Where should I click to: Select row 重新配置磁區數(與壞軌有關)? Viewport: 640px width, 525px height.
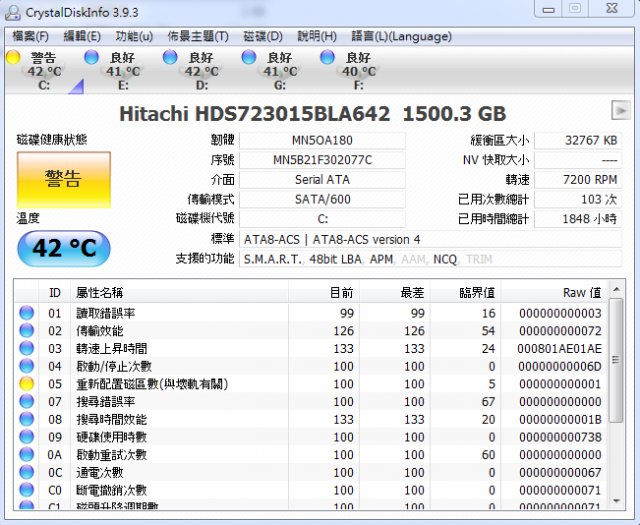tap(311, 384)
